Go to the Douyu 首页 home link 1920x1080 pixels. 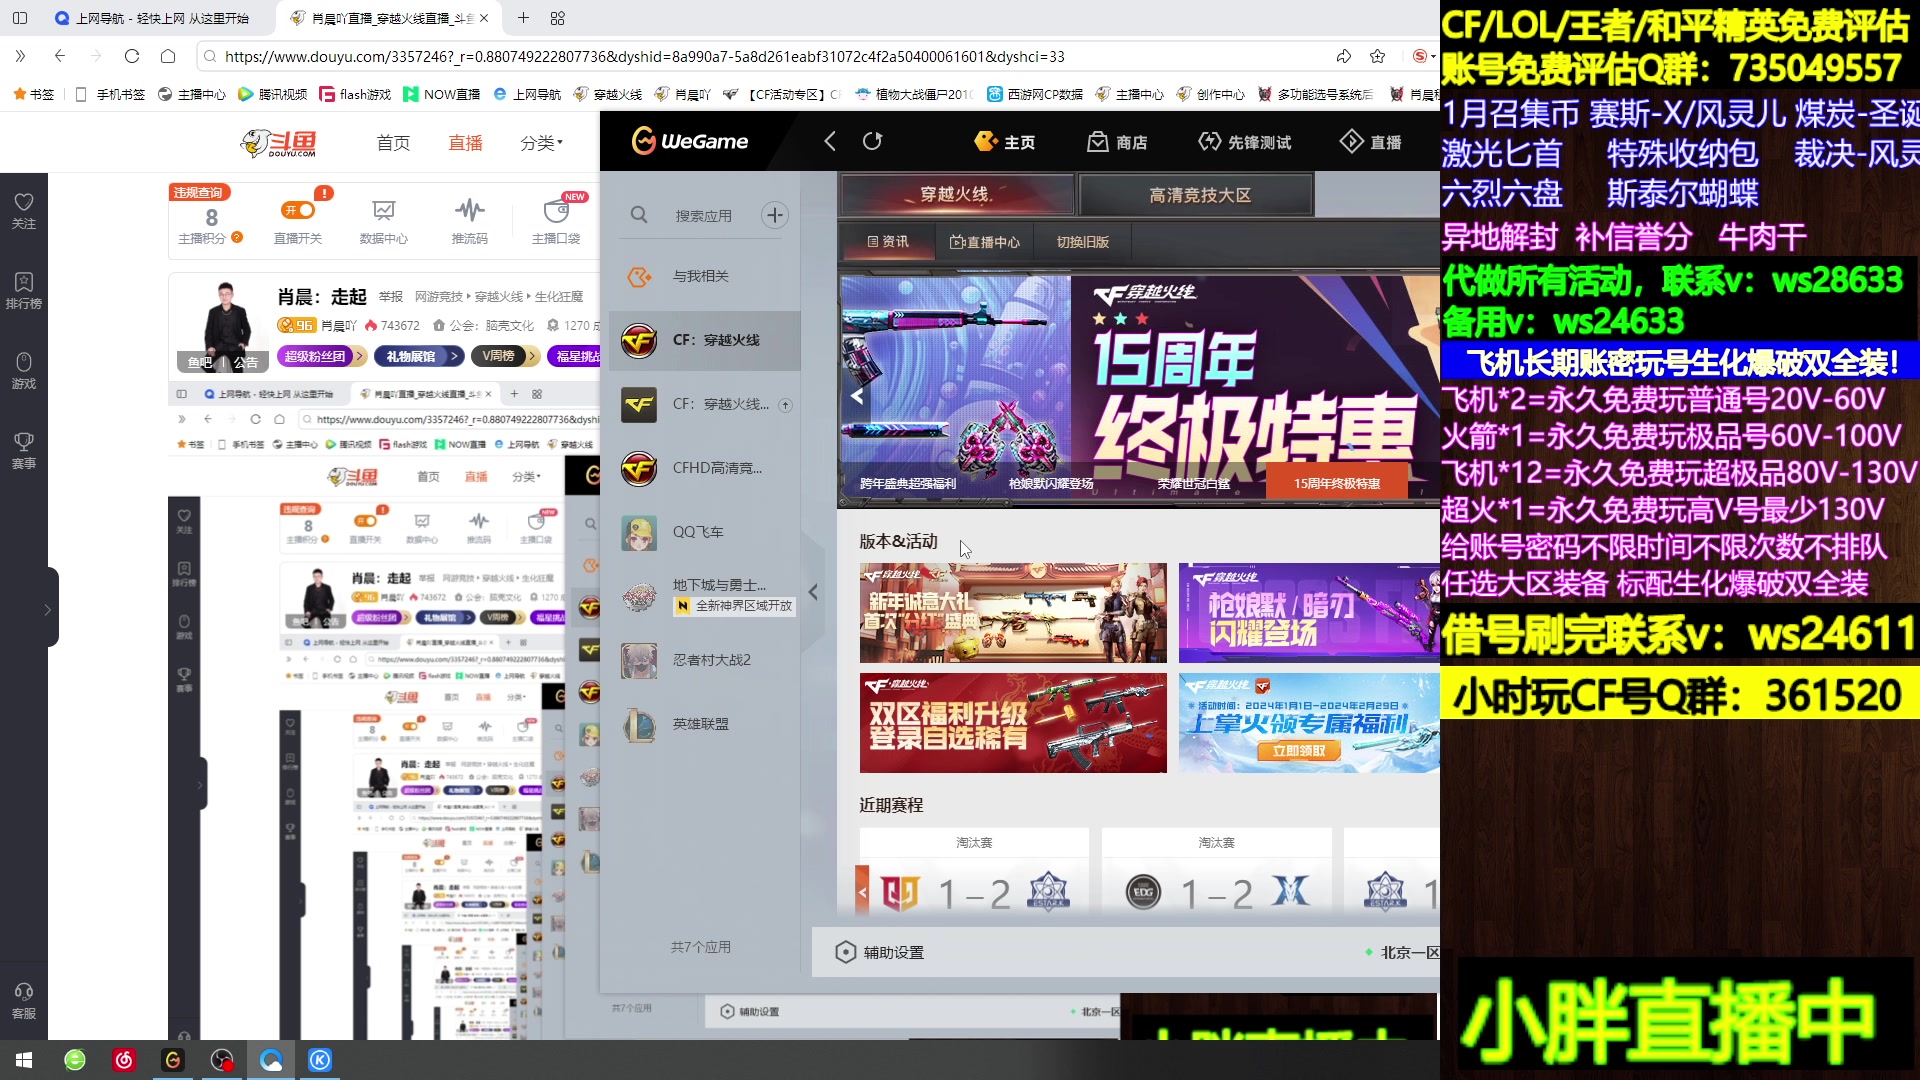pyautogui.click(x=393, y=143)
